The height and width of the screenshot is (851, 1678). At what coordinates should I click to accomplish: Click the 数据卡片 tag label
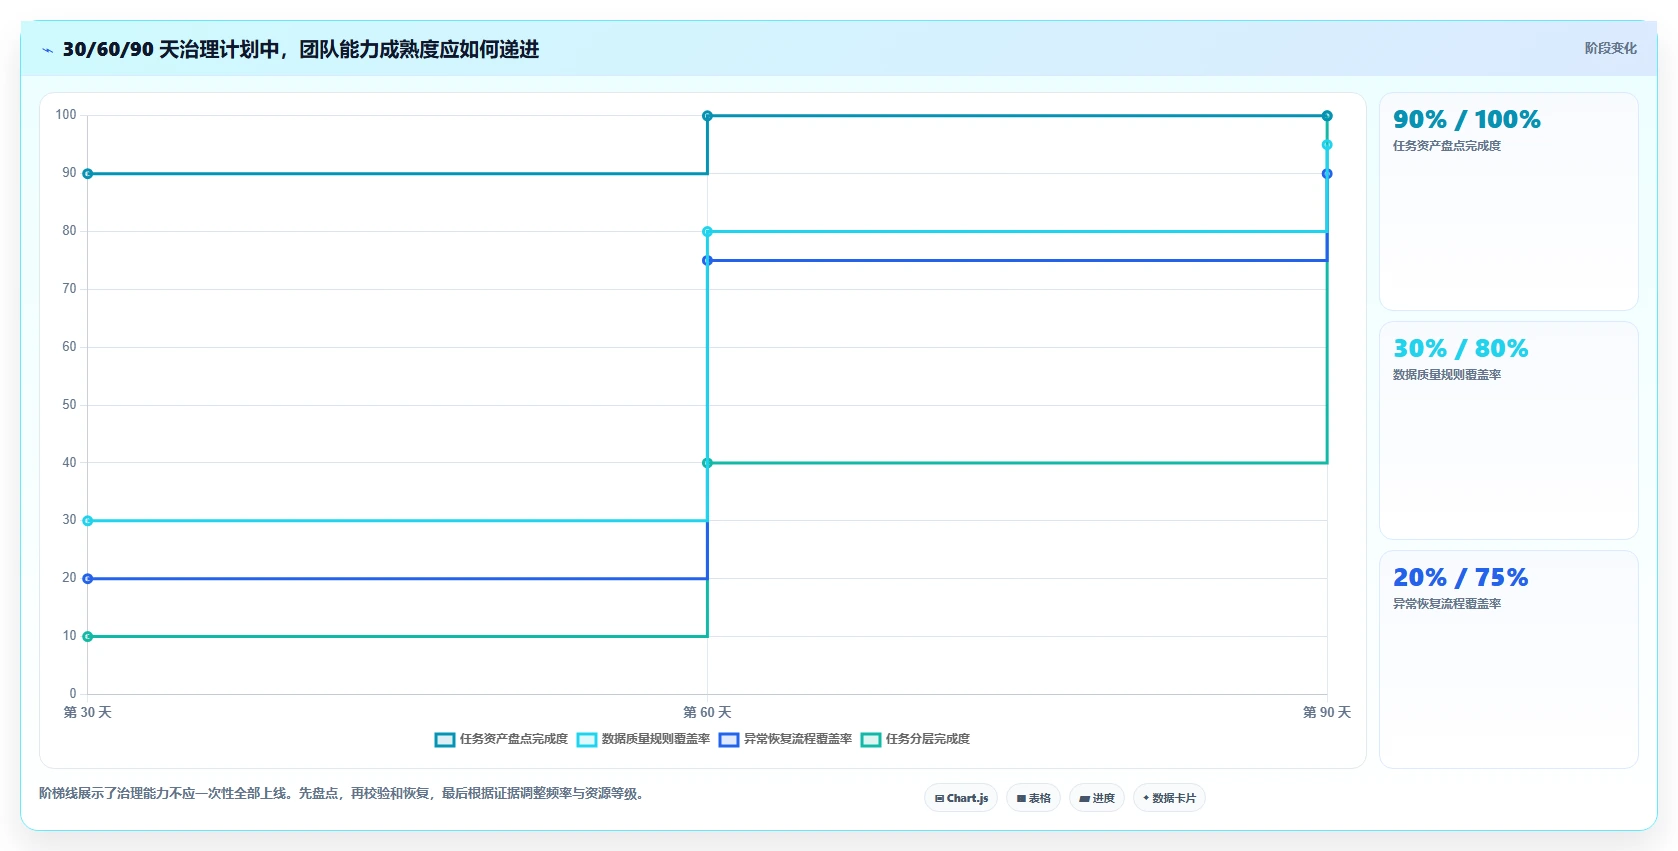(1174, 798)
